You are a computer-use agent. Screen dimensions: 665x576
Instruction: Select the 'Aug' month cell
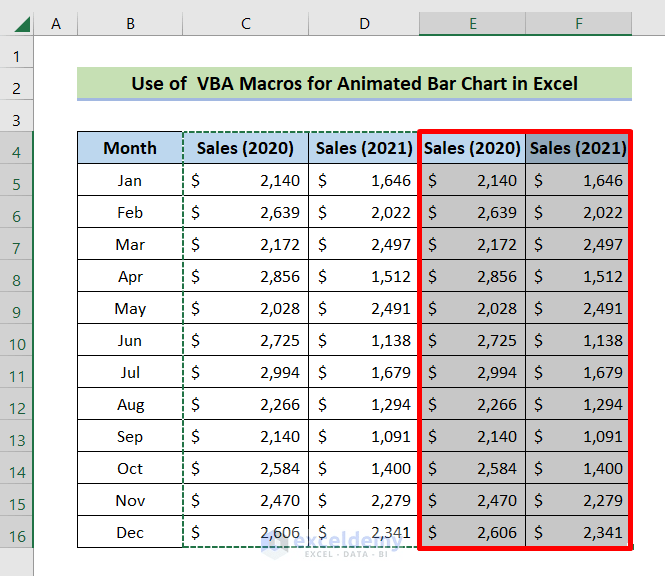pyautogui.click(x=130, y=404)
